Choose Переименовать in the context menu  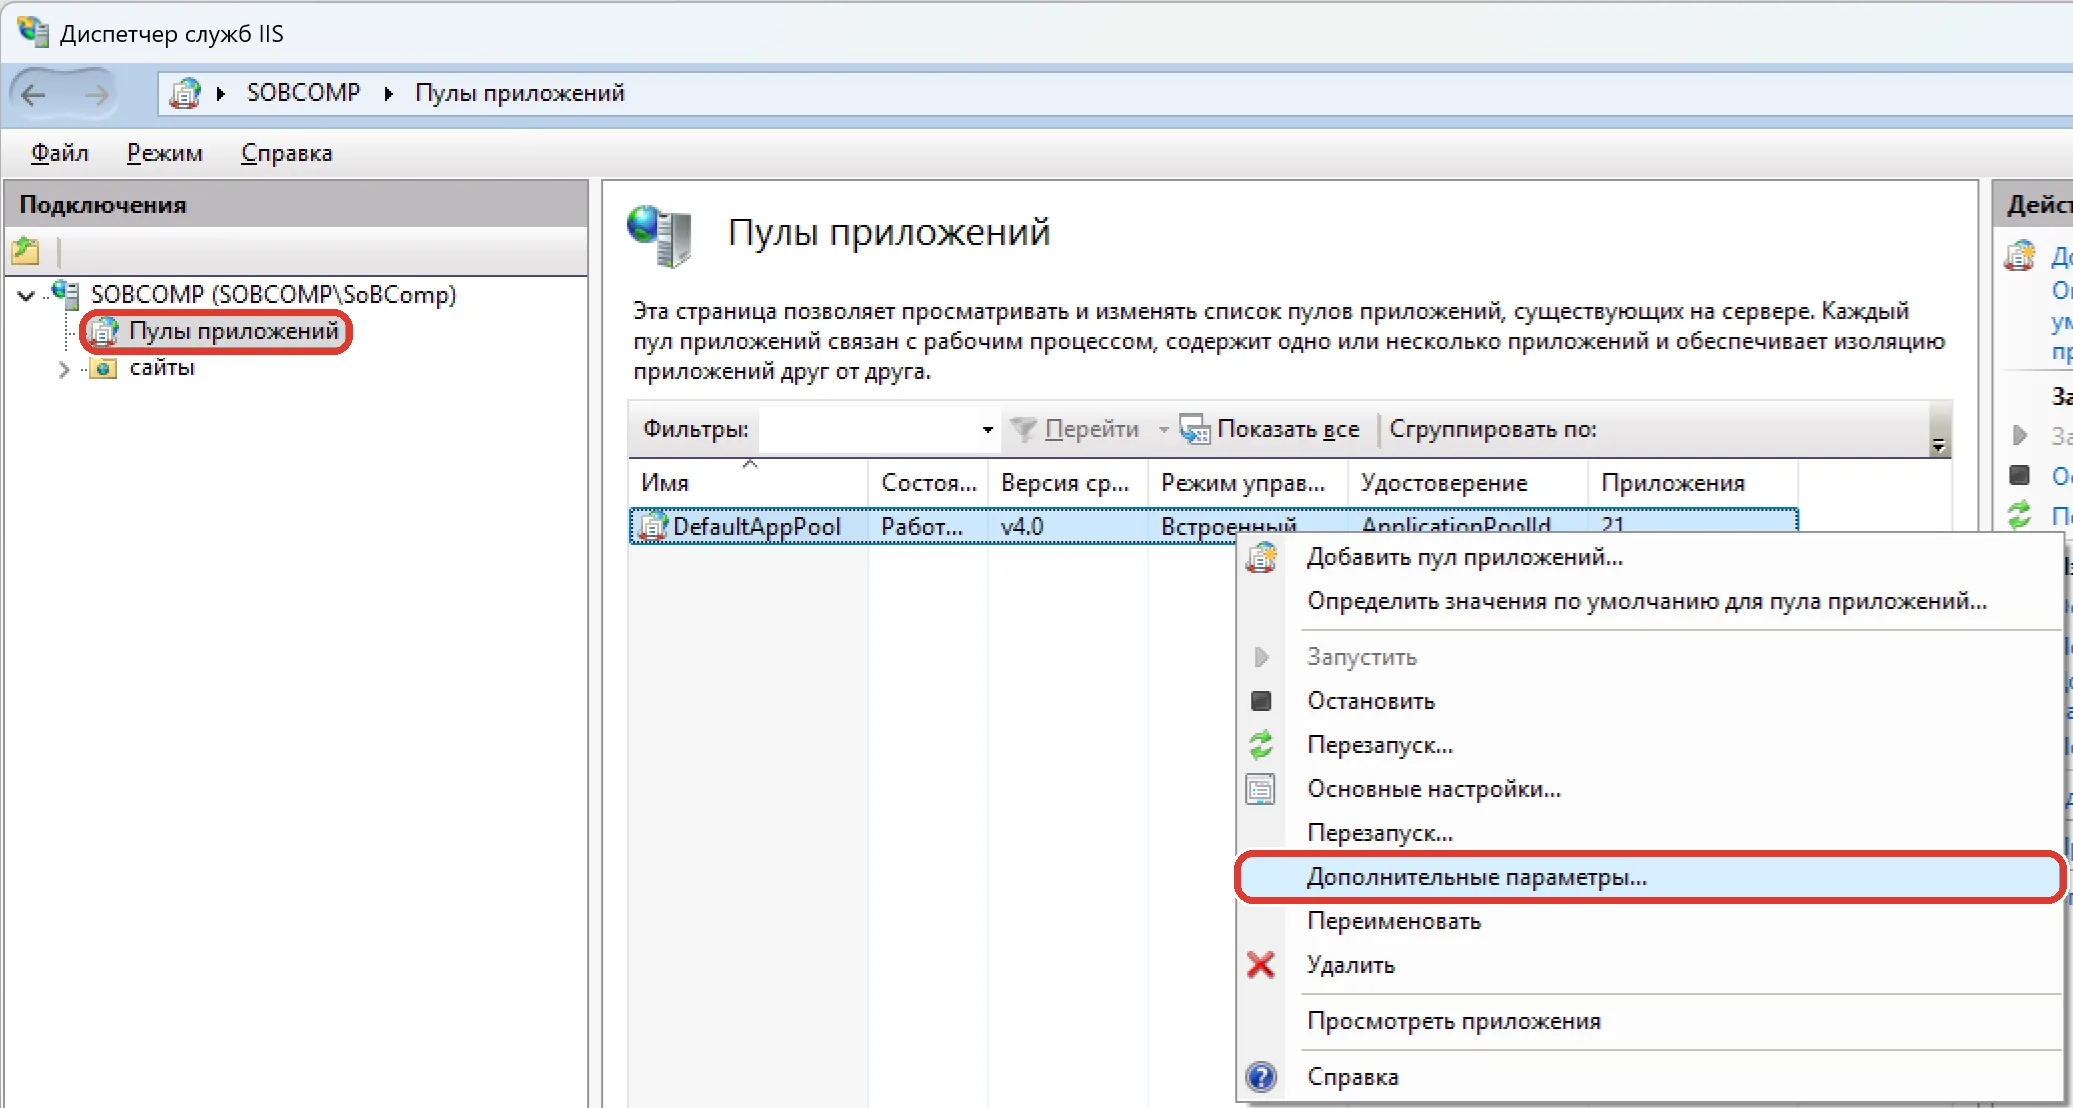coord(1651,921)
